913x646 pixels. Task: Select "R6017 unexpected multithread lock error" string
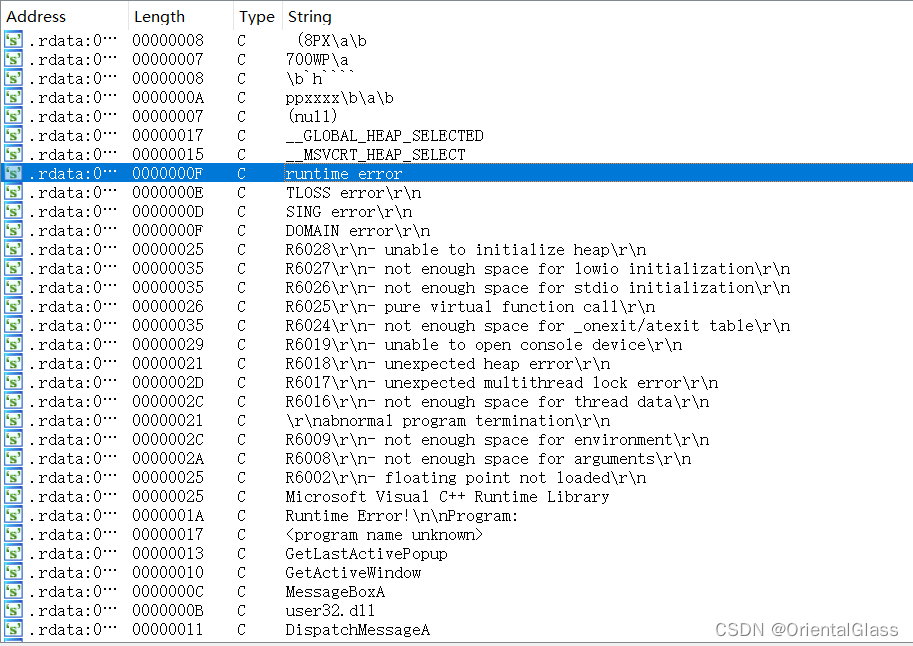point(502,383)
